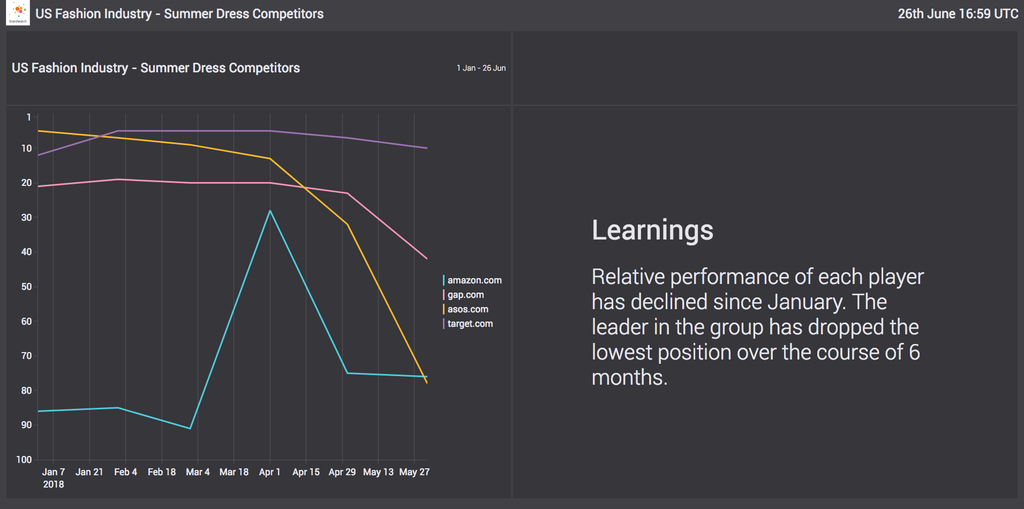1024x509 pixels.
Task: Click the Learnings paragraph about relative performance
Action: click(755, 327)
